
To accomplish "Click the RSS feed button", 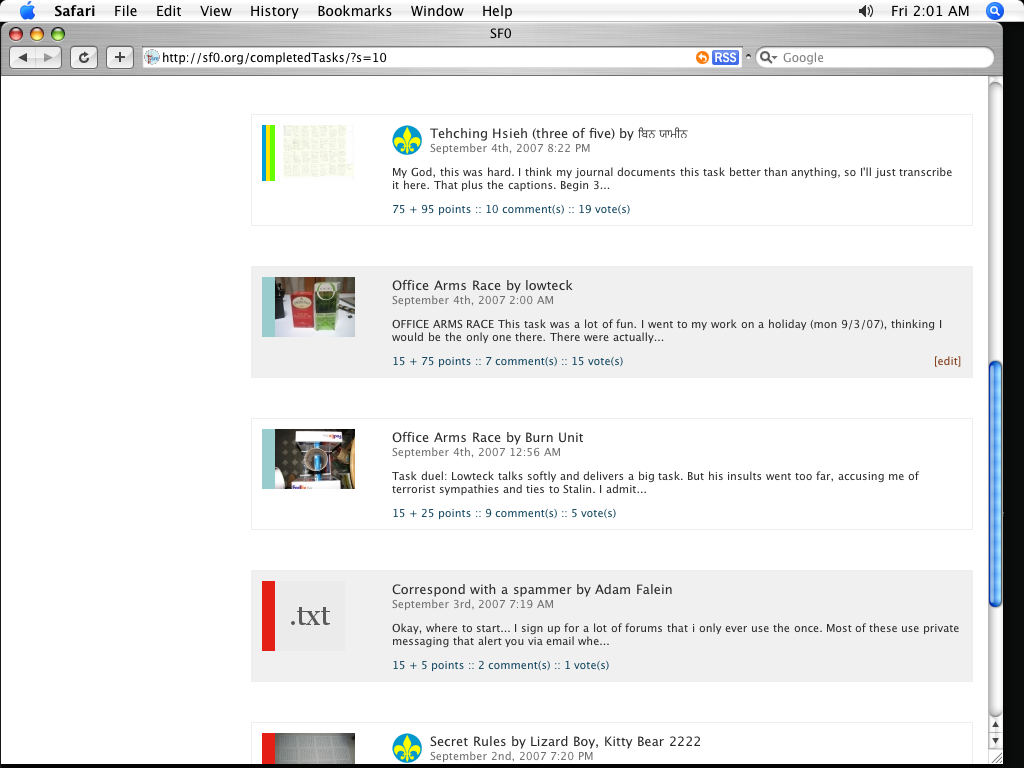I will (725, 58).
